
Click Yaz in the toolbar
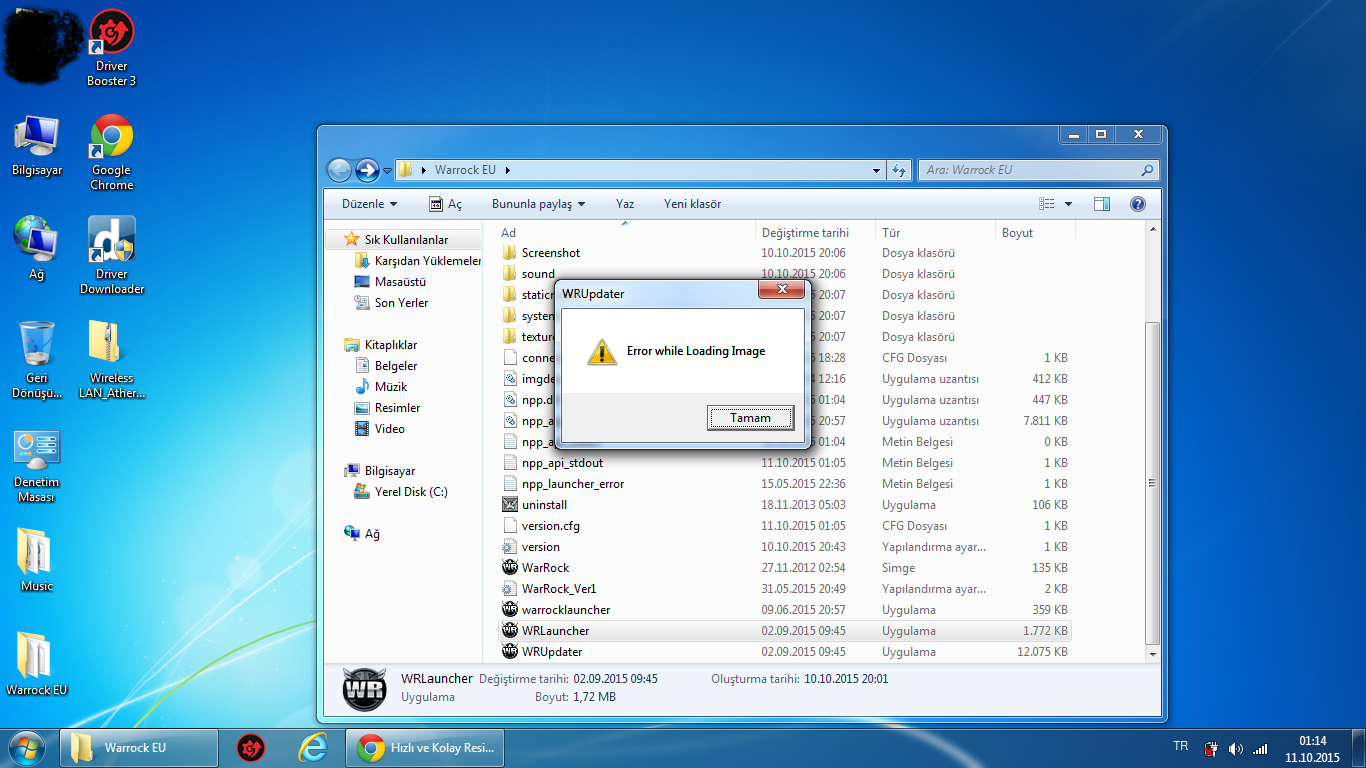[625, 204]
